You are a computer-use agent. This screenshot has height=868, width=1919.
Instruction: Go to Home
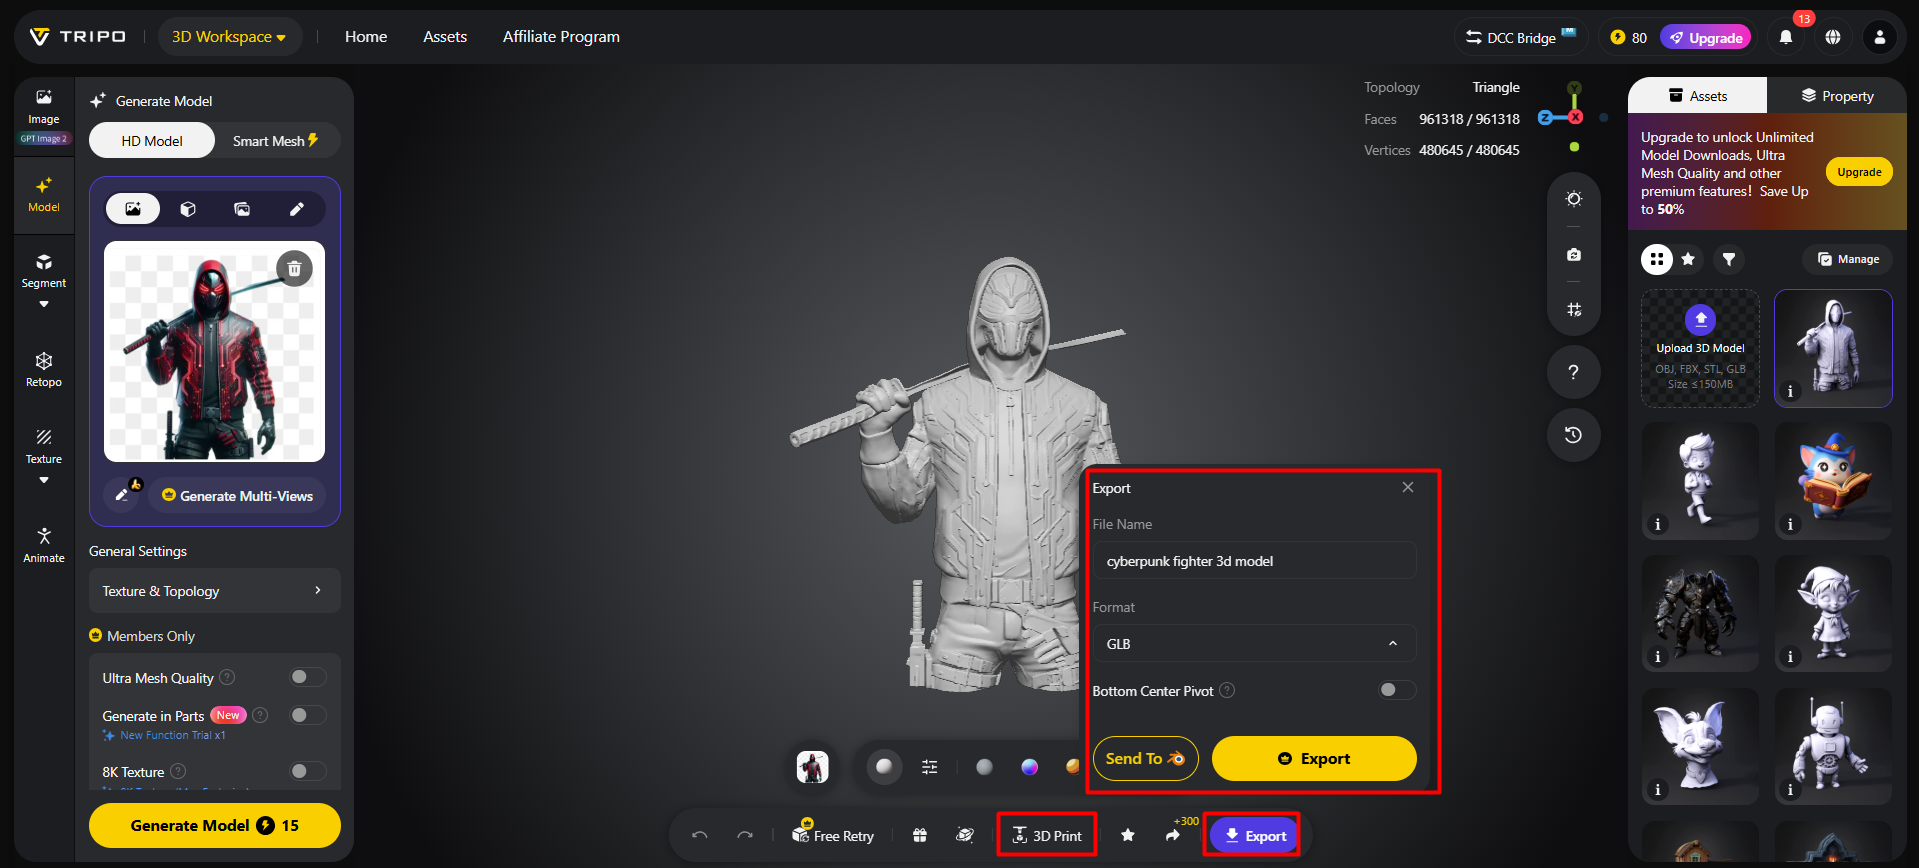(366, 37)
